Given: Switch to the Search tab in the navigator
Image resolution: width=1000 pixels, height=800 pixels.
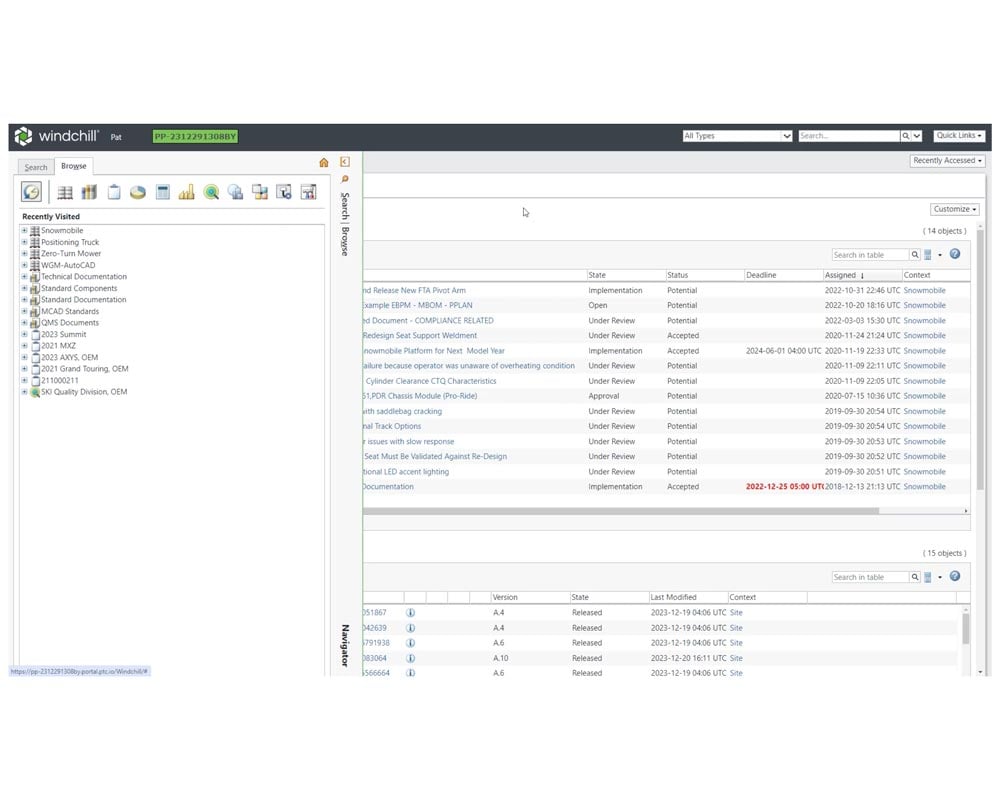Looking at the screenshot, I should coord(35,167).
